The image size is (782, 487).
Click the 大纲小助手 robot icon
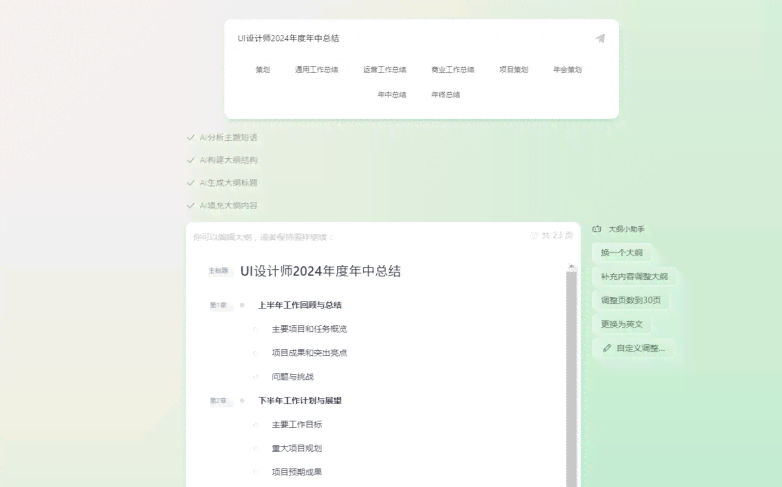coord(596,229)
